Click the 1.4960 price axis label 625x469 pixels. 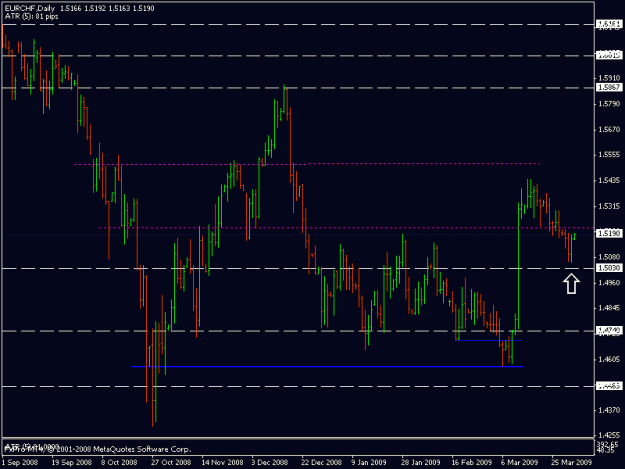coord(609,283)
